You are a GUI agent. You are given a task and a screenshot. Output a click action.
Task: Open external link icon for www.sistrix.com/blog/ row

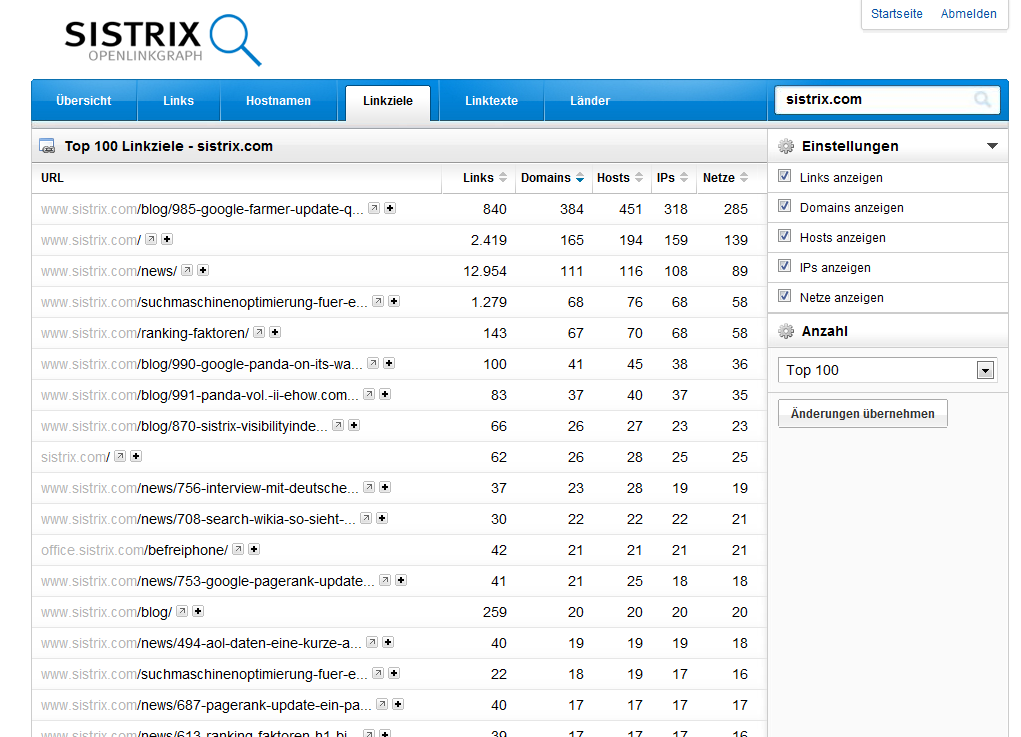pyautogui.click(x=182, y=612)
